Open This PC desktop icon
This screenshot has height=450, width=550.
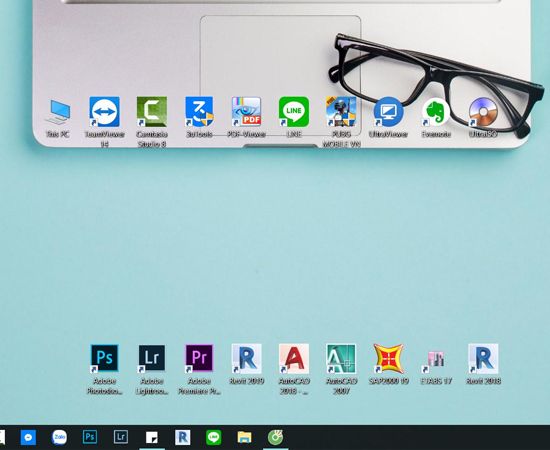[58, 112]
